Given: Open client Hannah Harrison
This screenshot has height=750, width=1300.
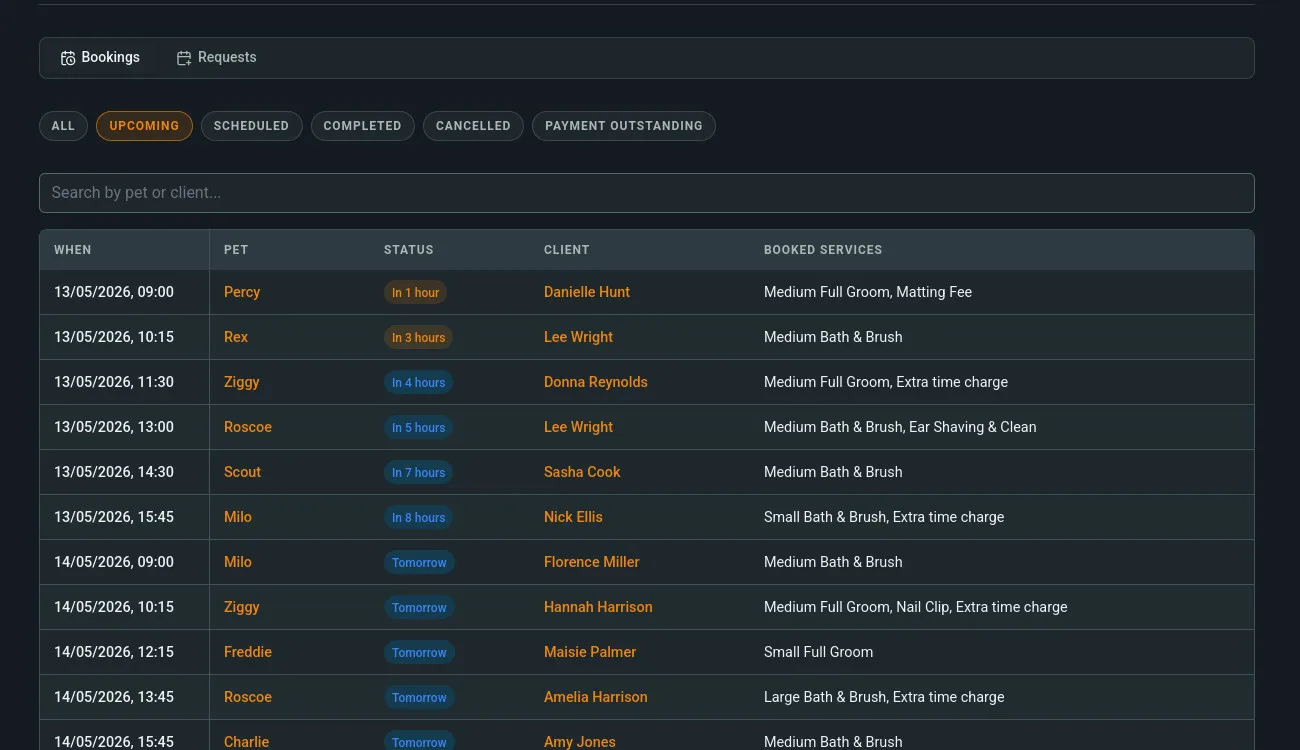Looking at the screenshot, I should pyautogui.click(x=598, y=607).
